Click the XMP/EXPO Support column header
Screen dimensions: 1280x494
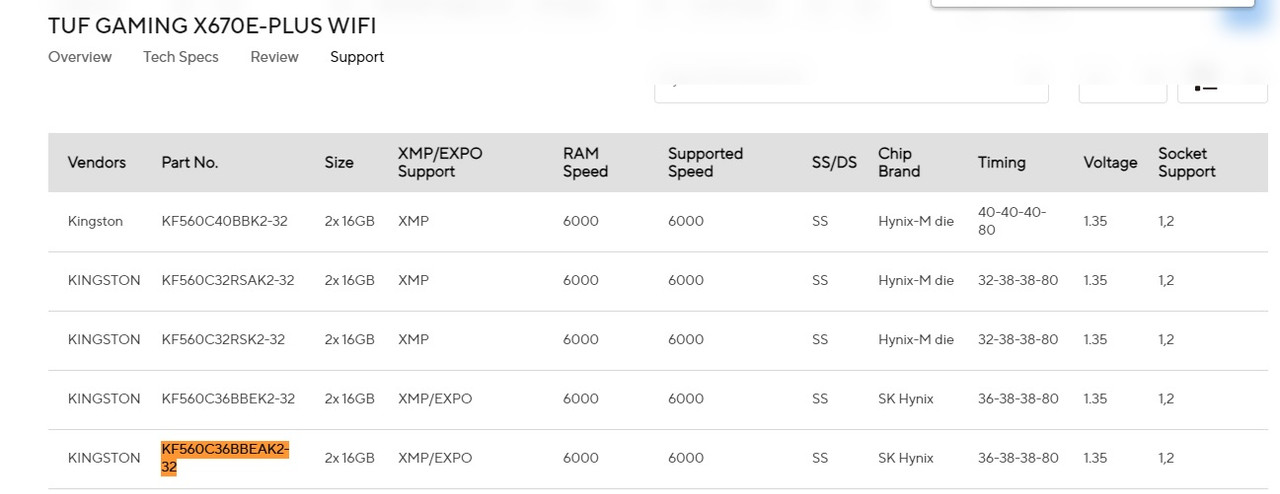[440, 162]
